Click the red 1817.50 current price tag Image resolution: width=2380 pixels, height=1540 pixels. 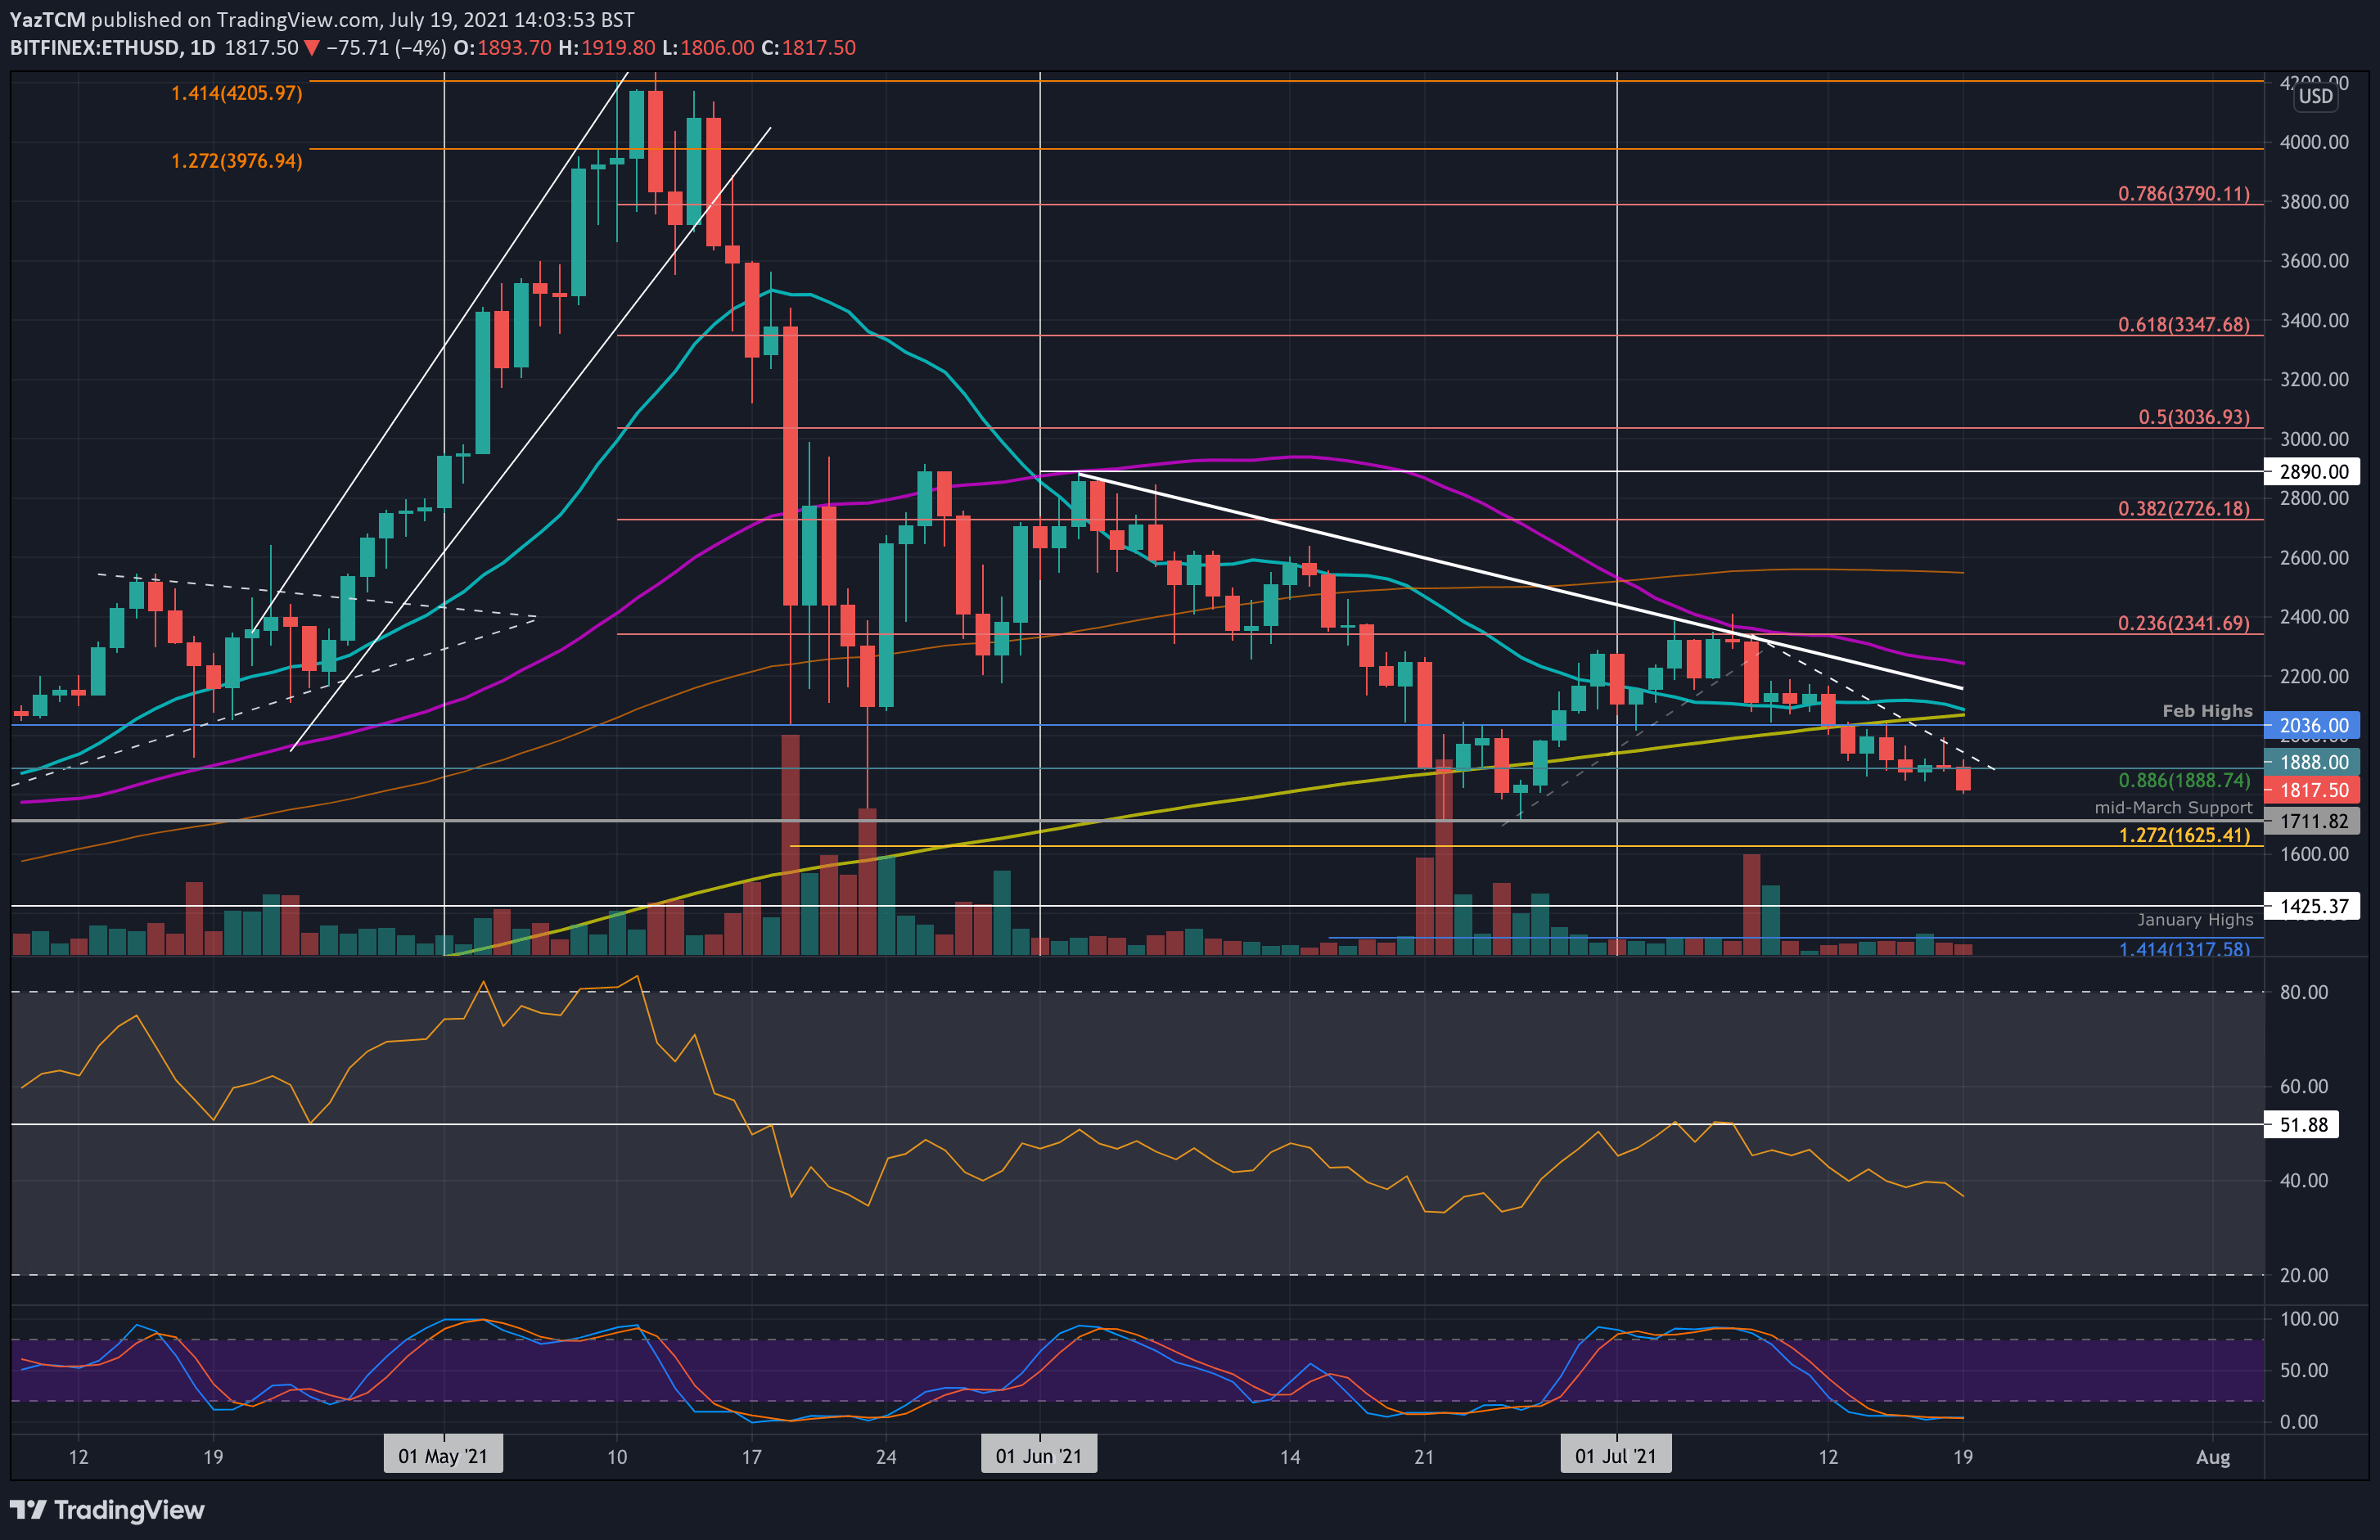[x=2312, y=790]
